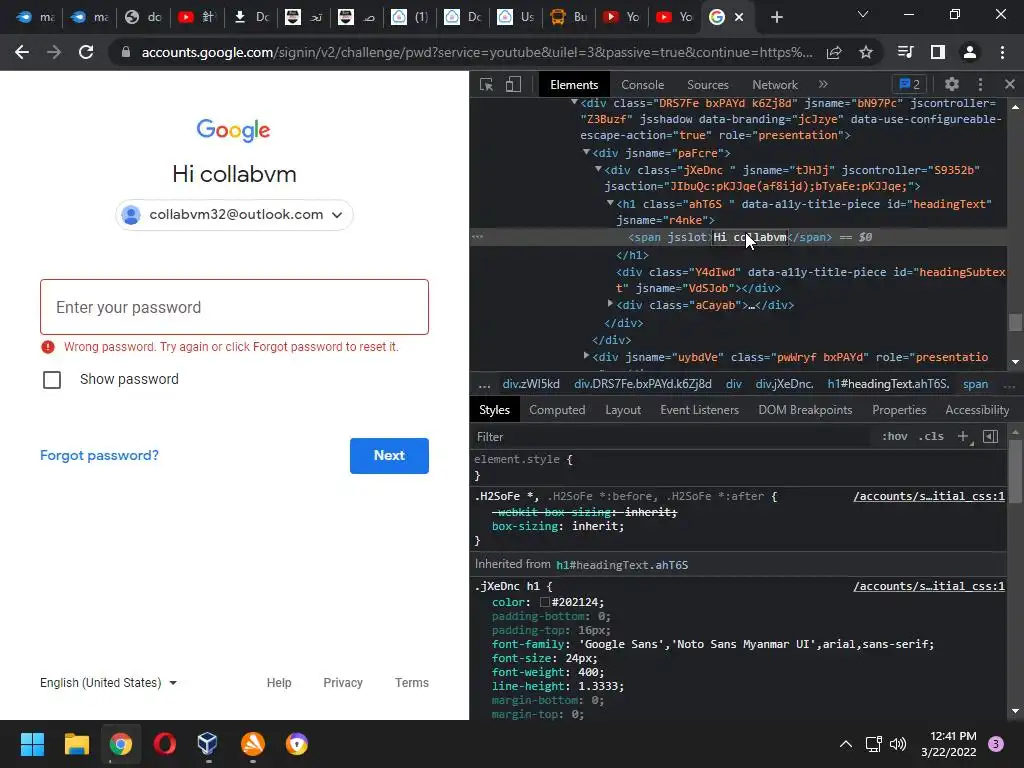Switch to the Layout pane tab
Screen dimensions: 1024x768
(x=622, y=409)
